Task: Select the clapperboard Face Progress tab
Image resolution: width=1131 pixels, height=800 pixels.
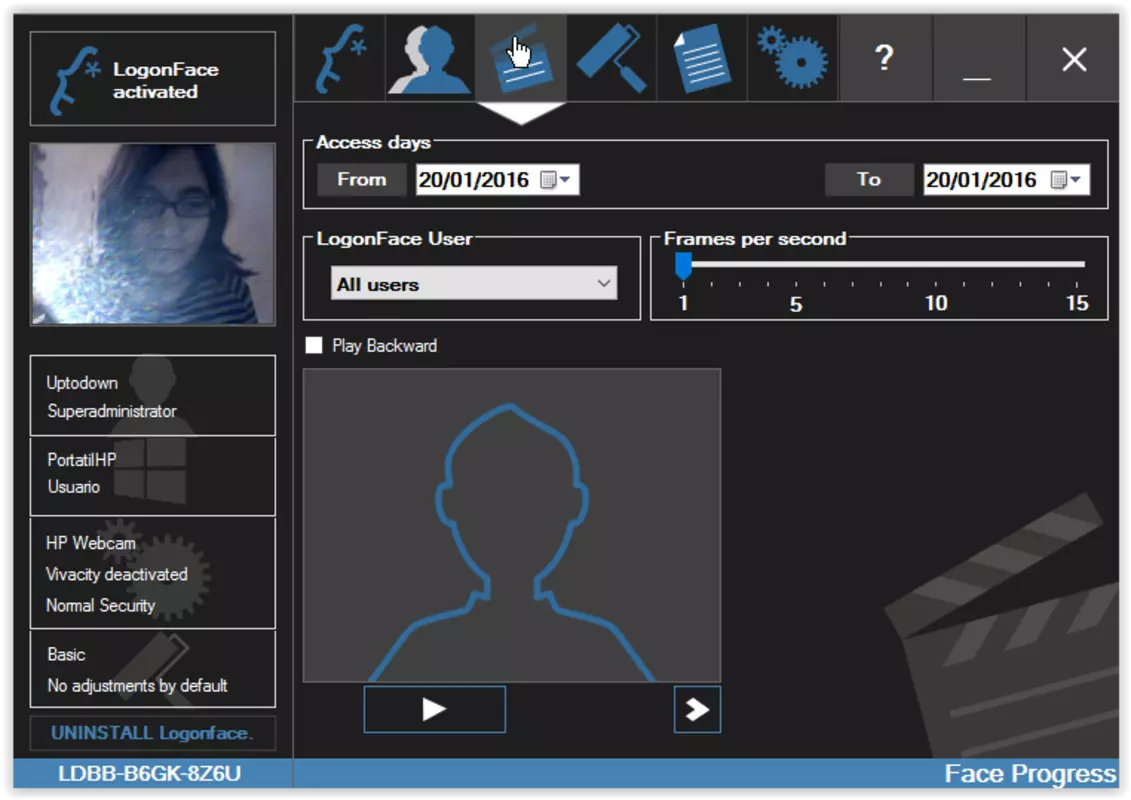Action: (x=521, y=58)
